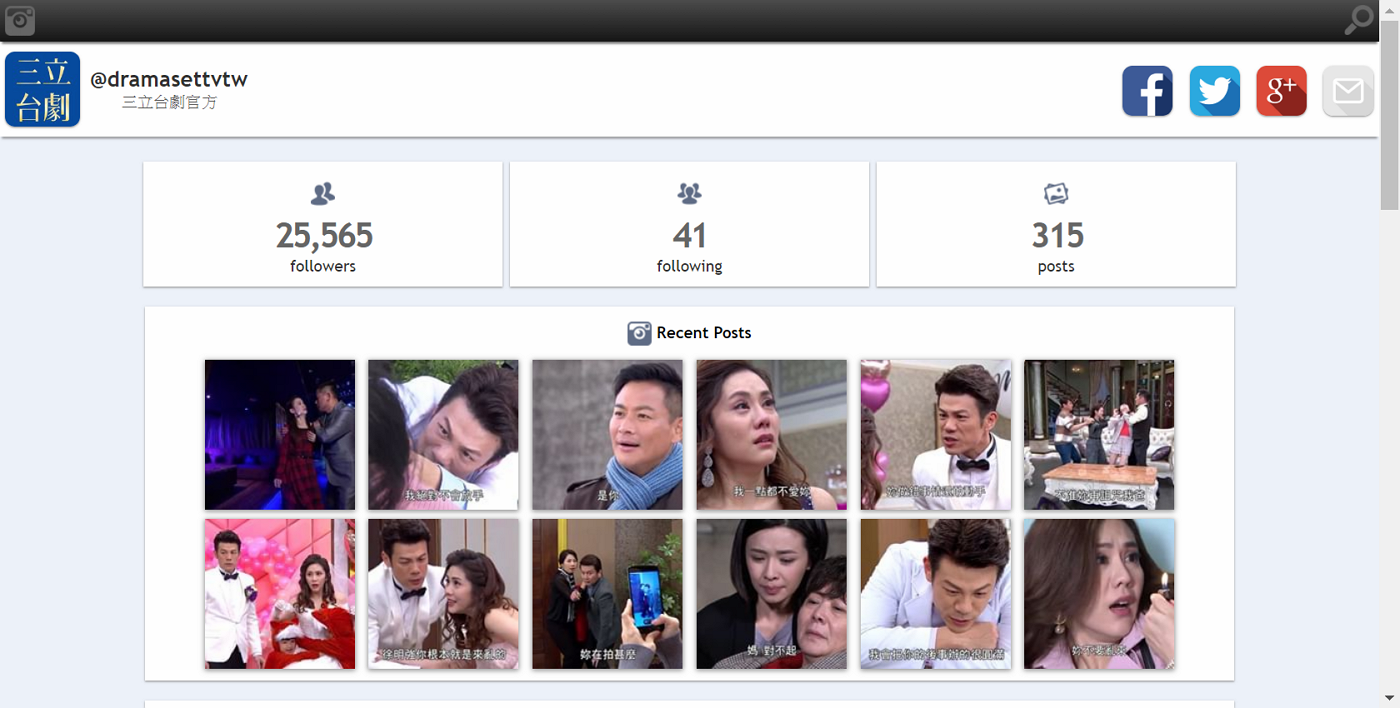Open the search magnifier icon
The height and width of the screenshot is (708, 1400).
coord(1359,20)
